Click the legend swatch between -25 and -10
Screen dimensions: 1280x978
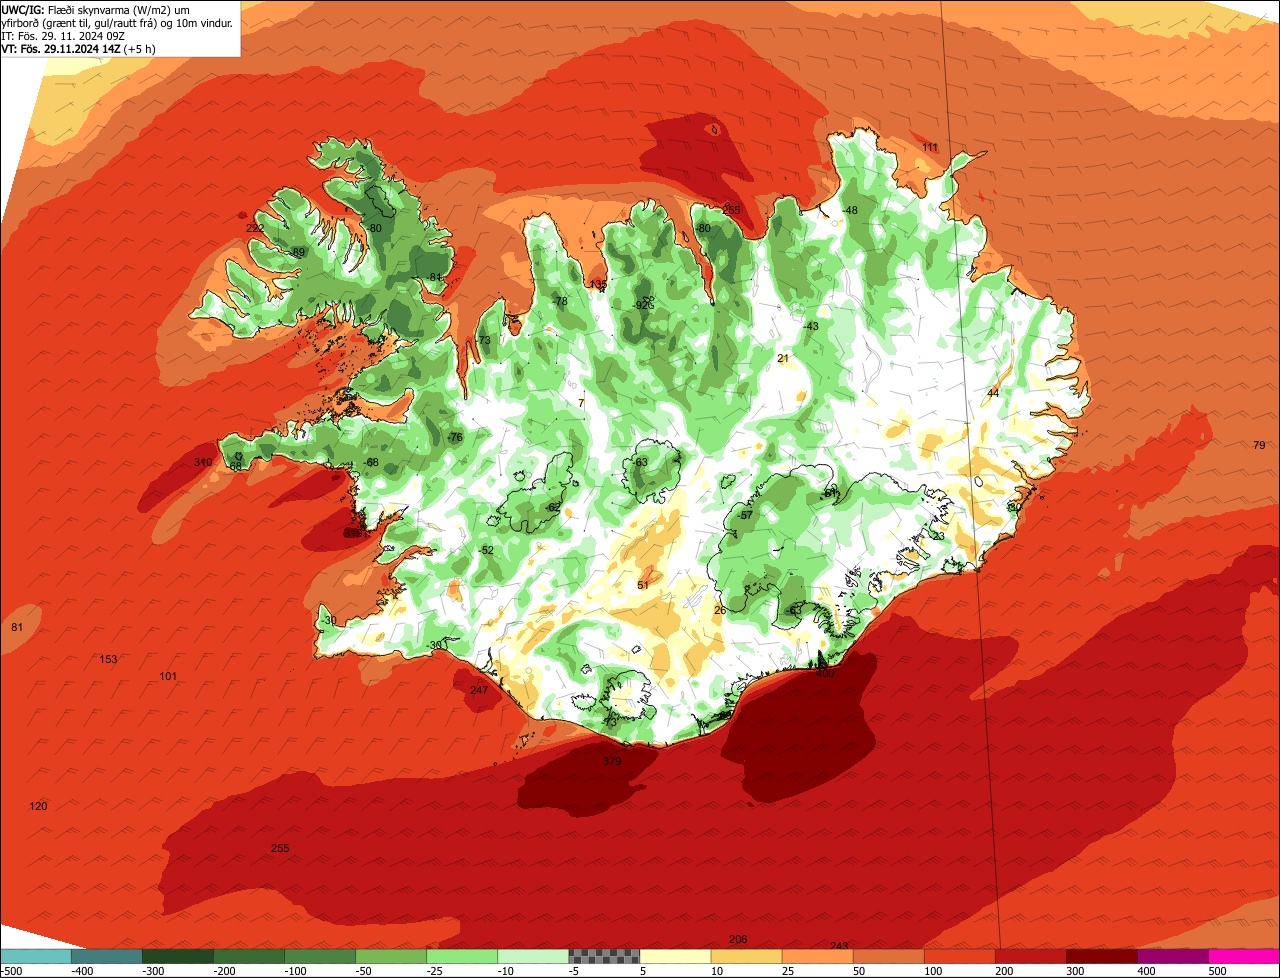click(462, 956)
